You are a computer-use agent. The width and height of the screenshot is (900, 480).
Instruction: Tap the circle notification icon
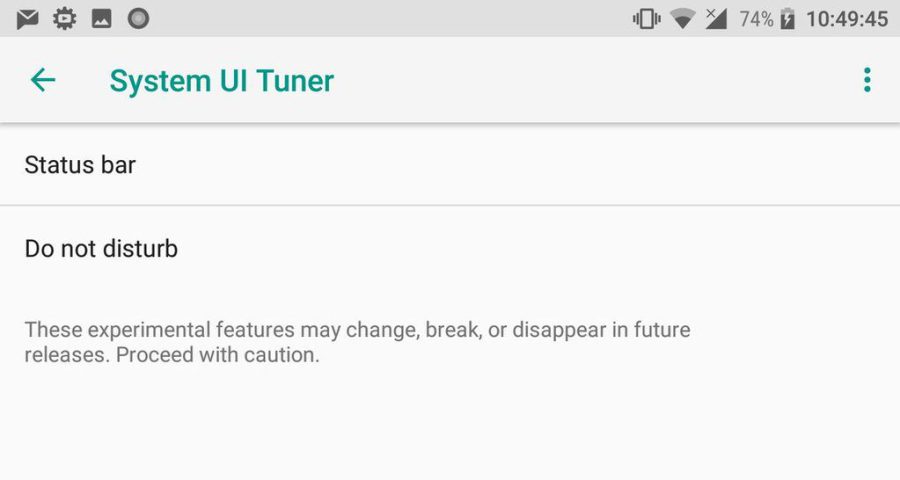click(138, 19)
